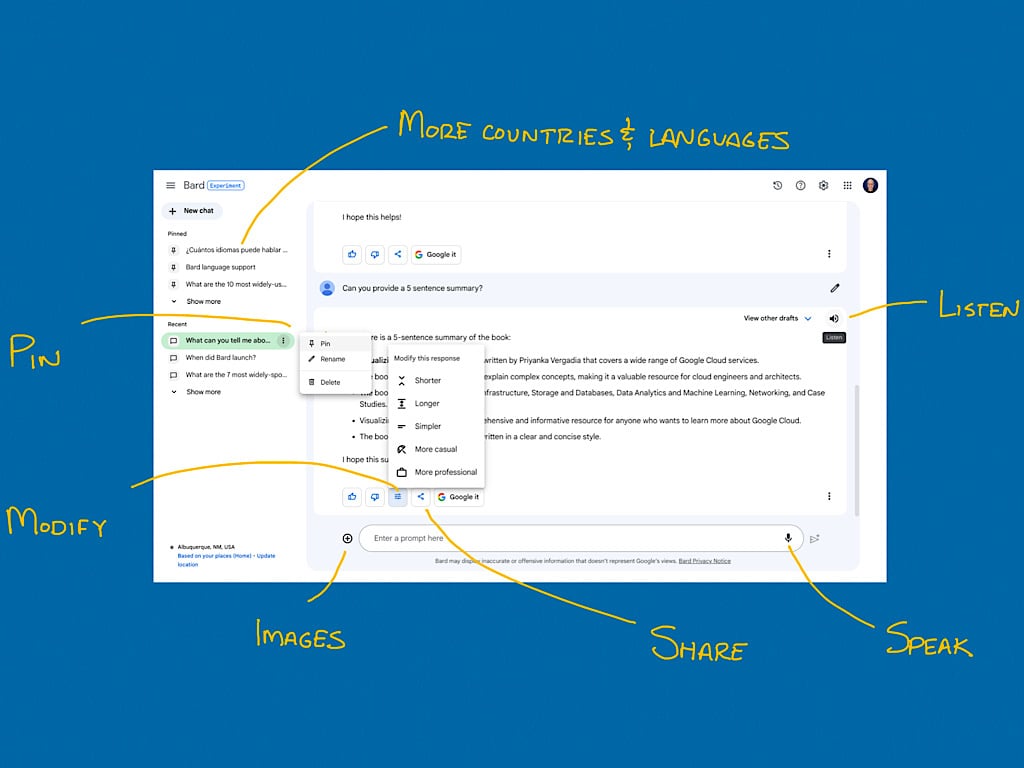
Task: Share the first response
Action: [398, 254]
